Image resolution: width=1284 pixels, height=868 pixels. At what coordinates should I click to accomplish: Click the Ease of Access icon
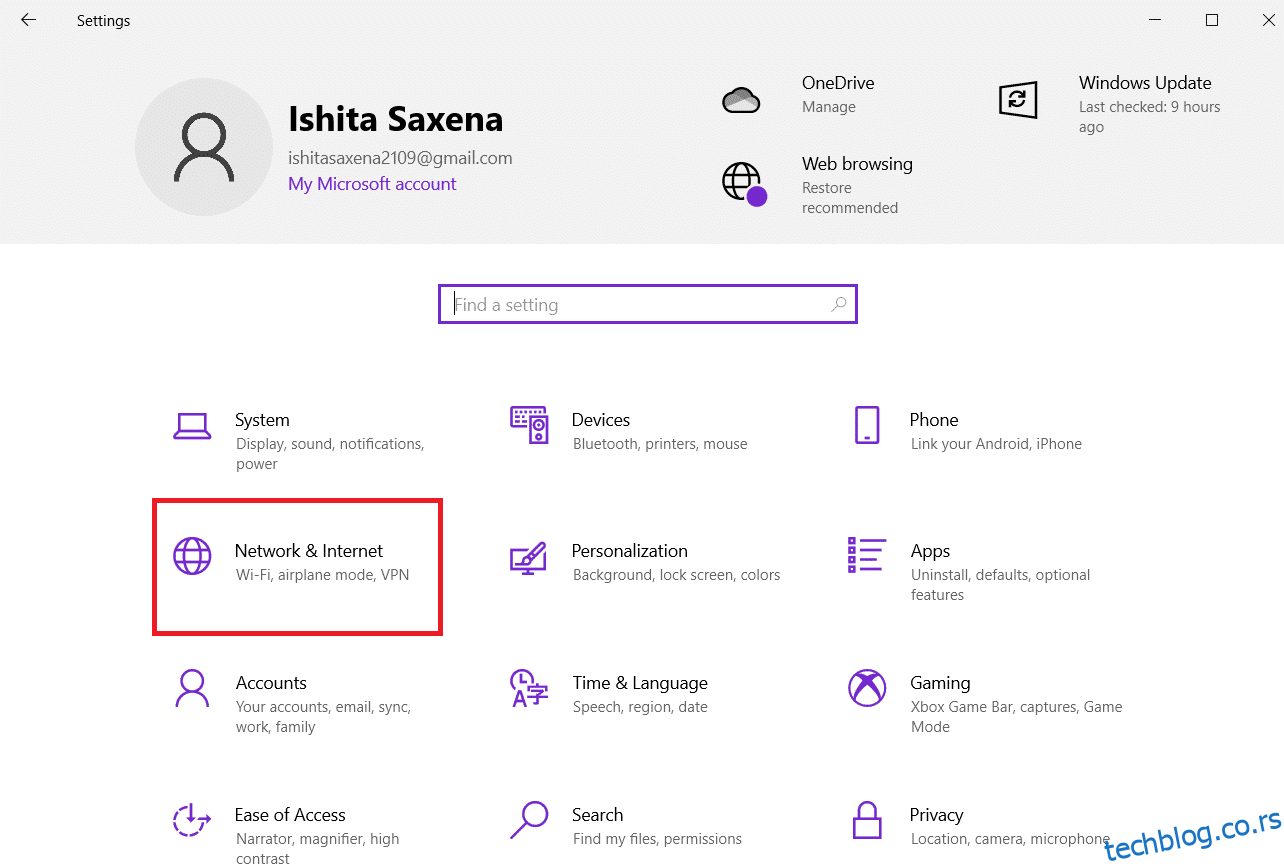pos(192,820)
